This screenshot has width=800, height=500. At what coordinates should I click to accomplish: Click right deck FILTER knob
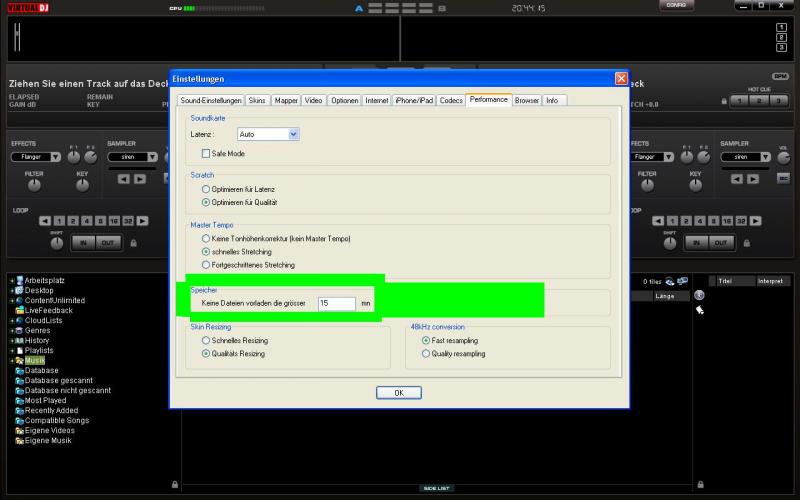tap(647, 185)
